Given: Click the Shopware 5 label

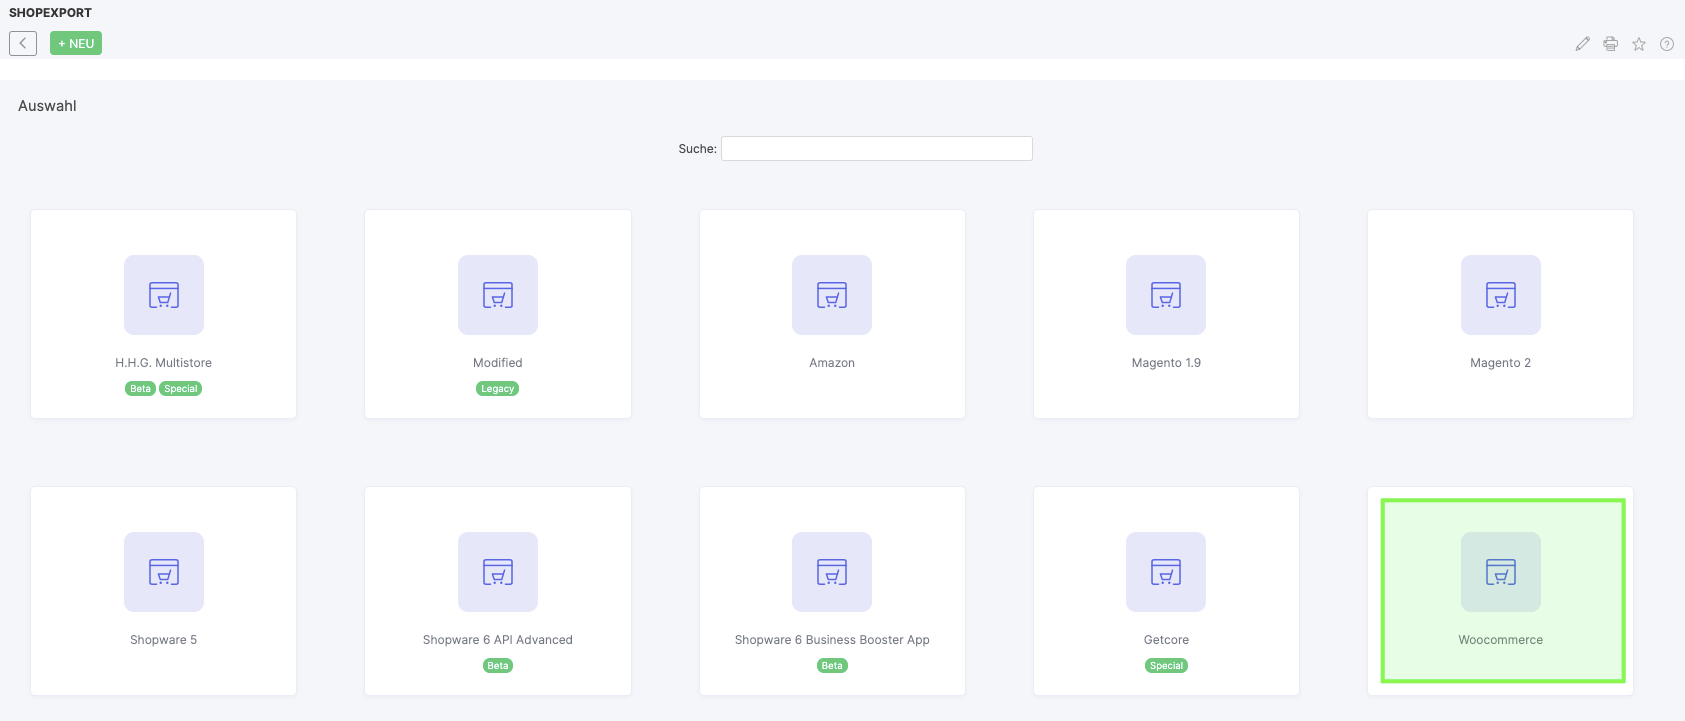Looking at the screenshot, I should [164, 640].
